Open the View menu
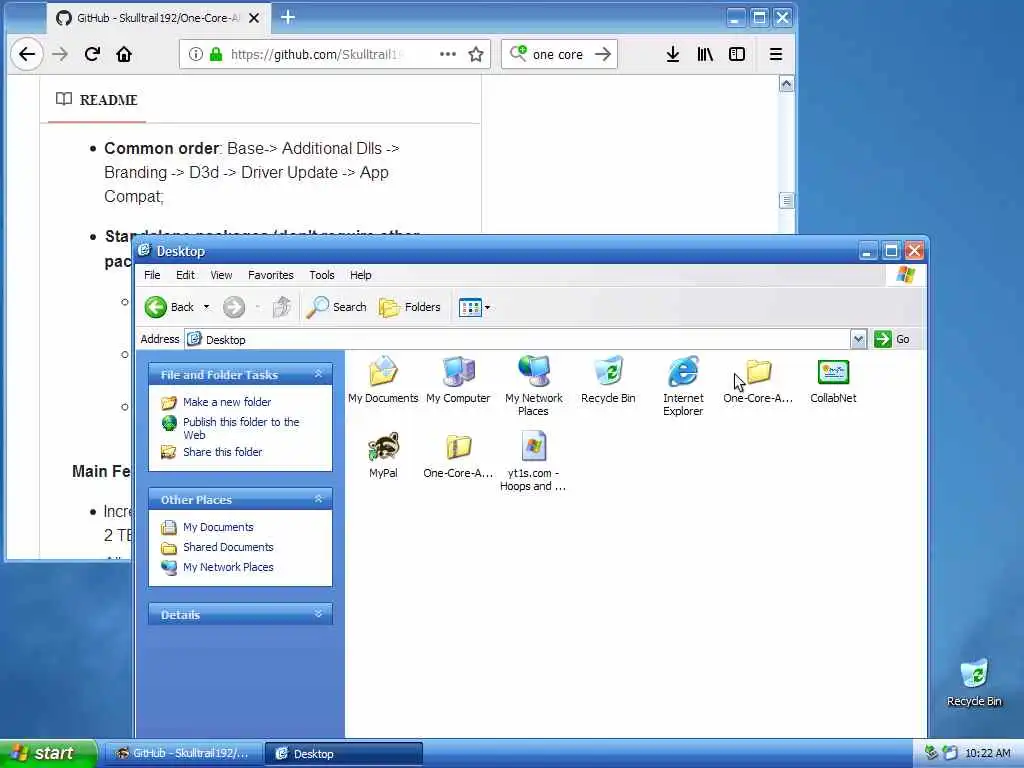This screenshot has height=768, width=1024. point(221,275)
